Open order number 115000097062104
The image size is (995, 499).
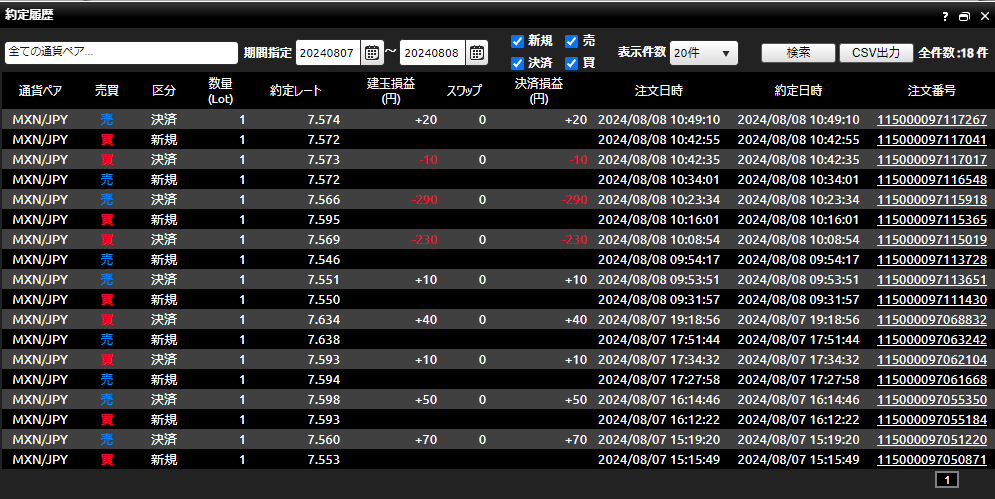(x=932, y=359)
